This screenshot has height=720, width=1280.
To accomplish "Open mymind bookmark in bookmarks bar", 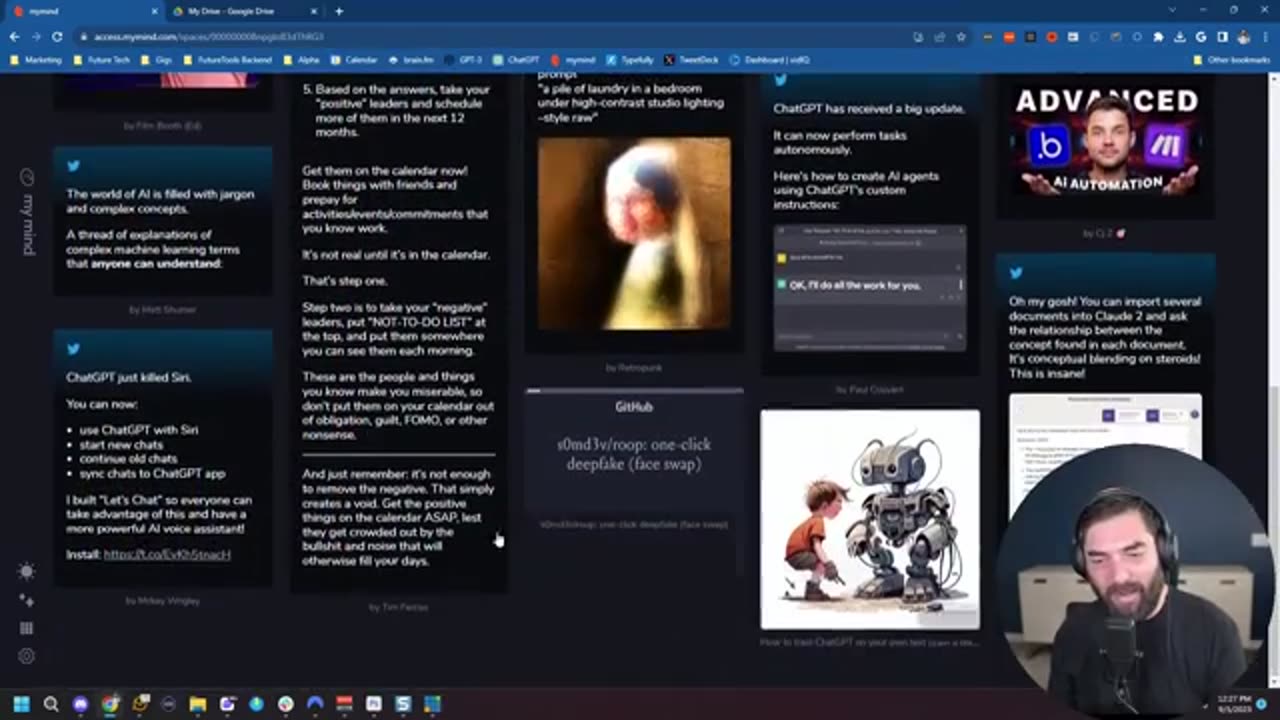I will [573, 60].
